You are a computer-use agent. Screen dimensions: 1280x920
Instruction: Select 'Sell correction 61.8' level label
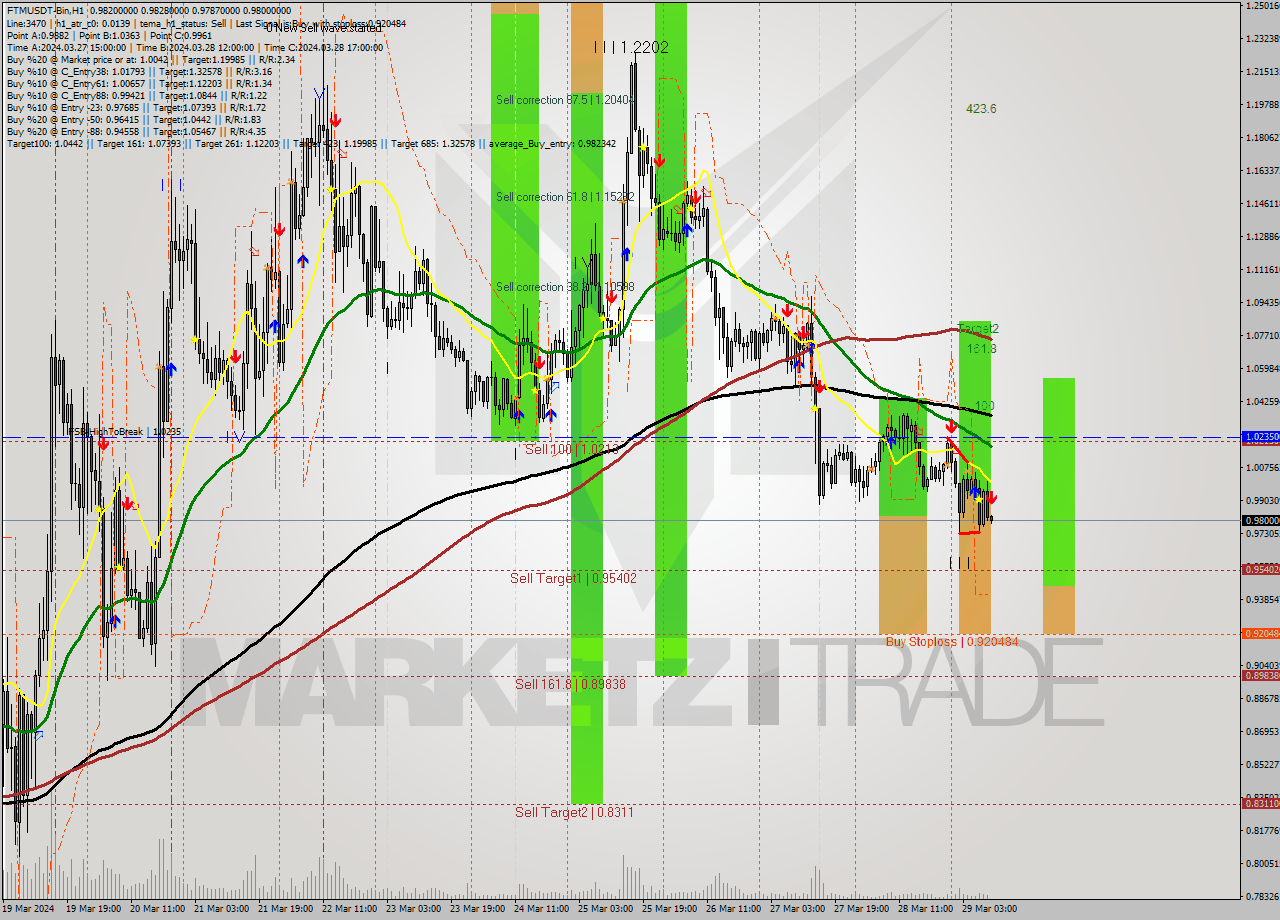pos(565,197)
